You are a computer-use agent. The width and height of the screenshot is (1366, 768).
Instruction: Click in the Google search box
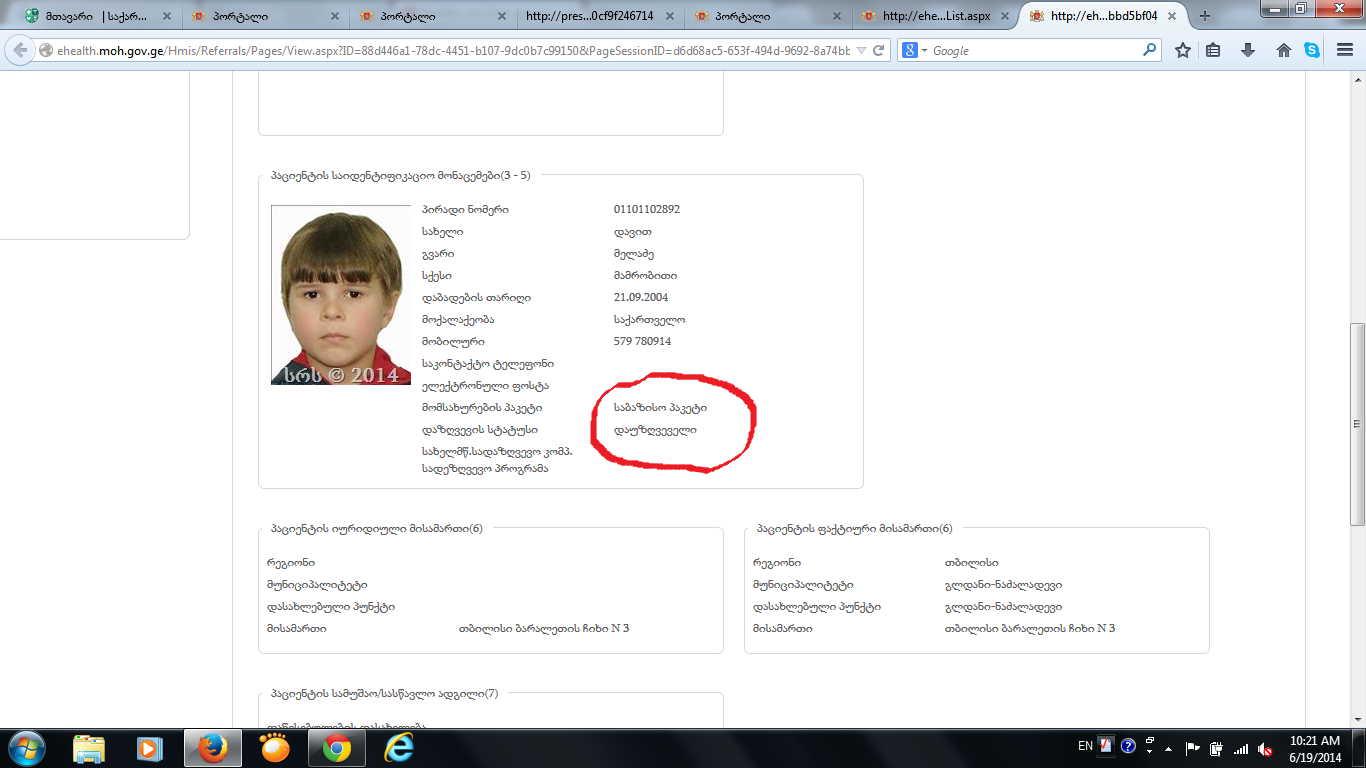1035,51
